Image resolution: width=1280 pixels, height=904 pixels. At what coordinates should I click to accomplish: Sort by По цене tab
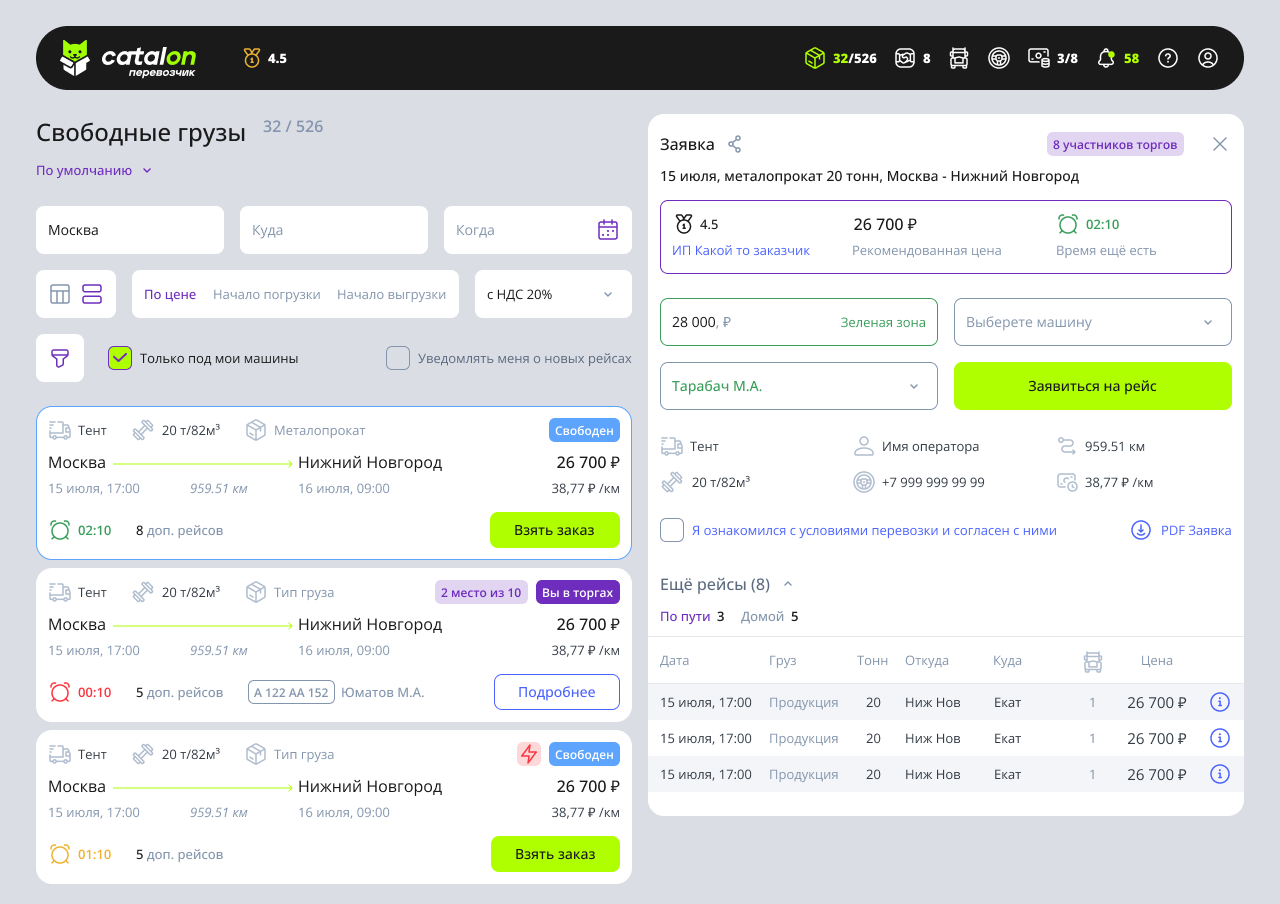pyautogui.click(x=170, y=294)
